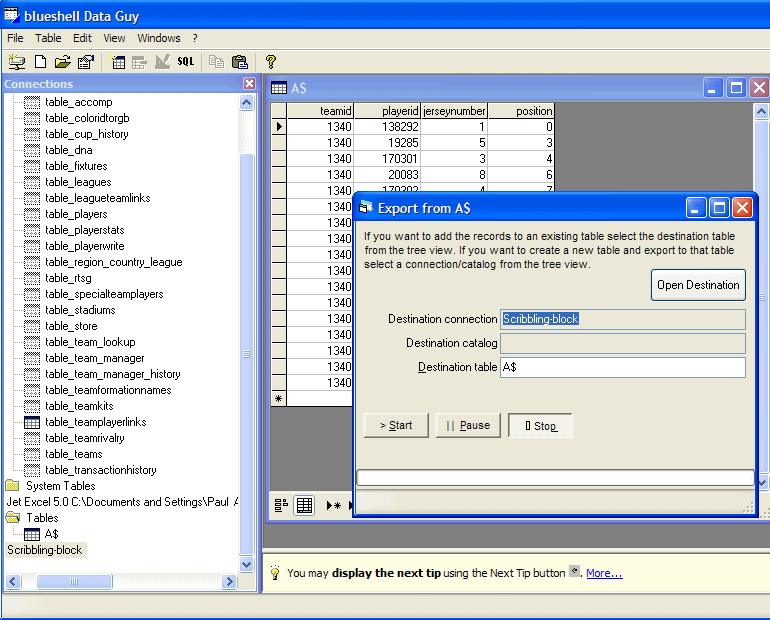Click the blank new document icon
770x620 pixels.
tap(40, 62)
